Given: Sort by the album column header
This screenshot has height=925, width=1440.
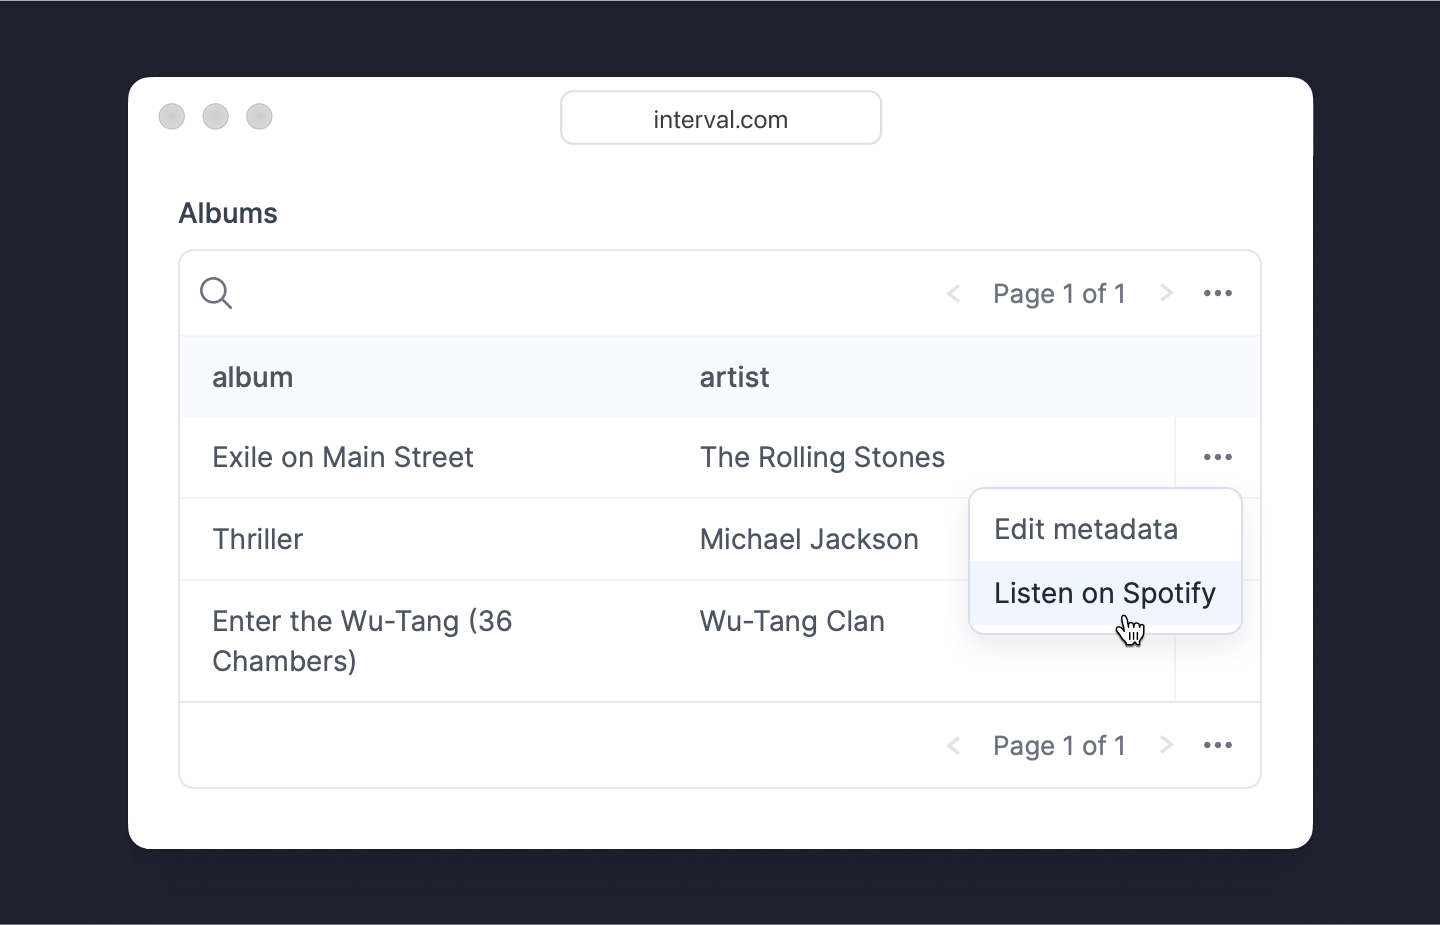Looking at the screenshot, I should 253,377.
